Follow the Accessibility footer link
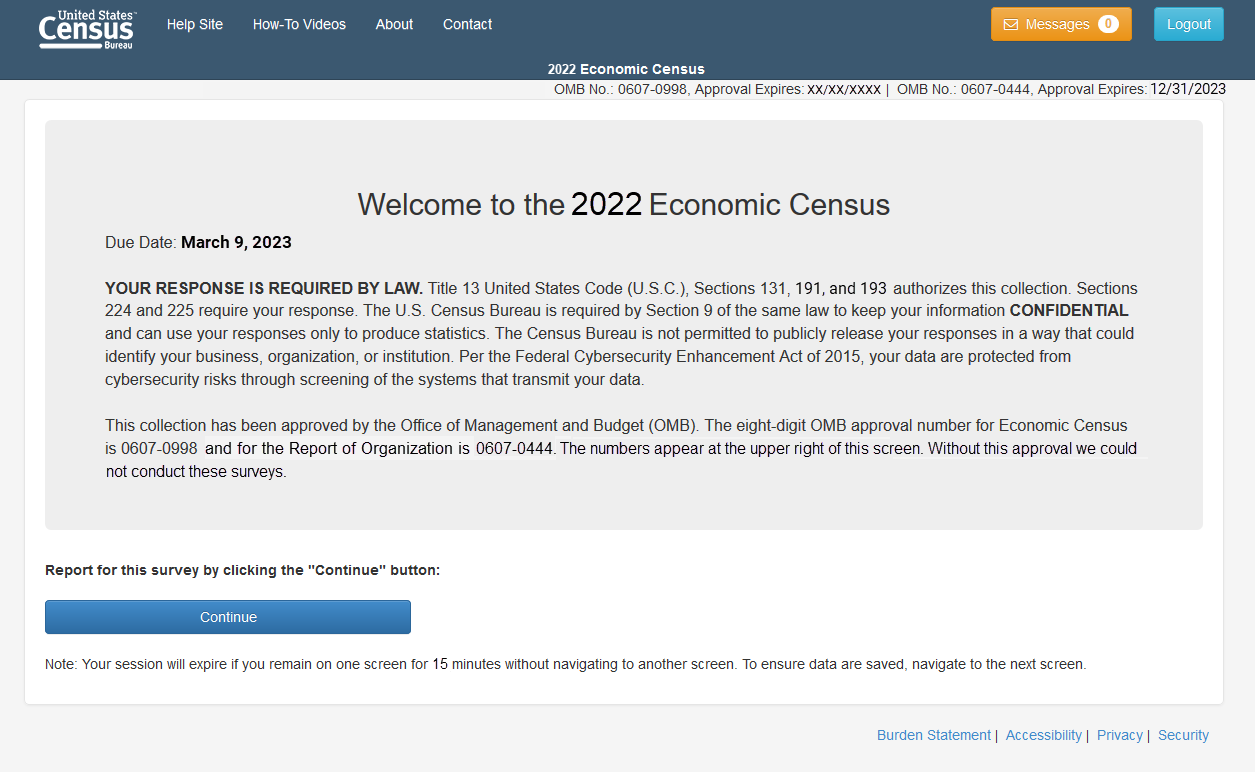Viewport: 1255px width, 772px height. [1043, 735]
